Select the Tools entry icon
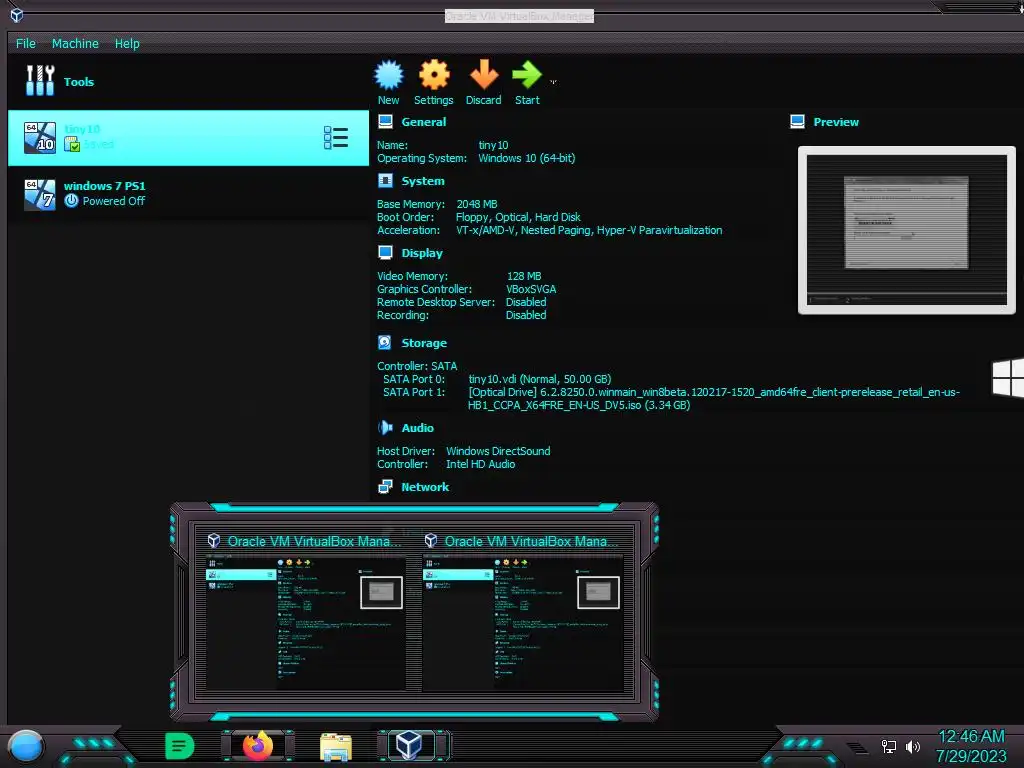1024x768 pixels. click(x=40, y=81)
